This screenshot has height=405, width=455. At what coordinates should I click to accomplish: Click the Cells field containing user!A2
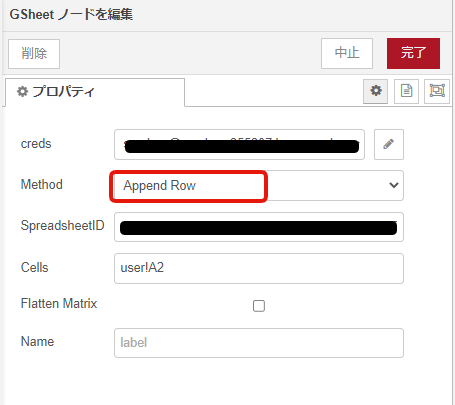(259, 268)
